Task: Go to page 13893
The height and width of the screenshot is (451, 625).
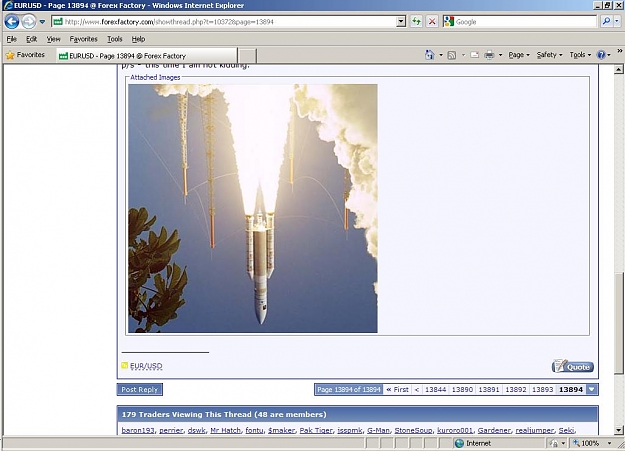Action: [542, 390]
